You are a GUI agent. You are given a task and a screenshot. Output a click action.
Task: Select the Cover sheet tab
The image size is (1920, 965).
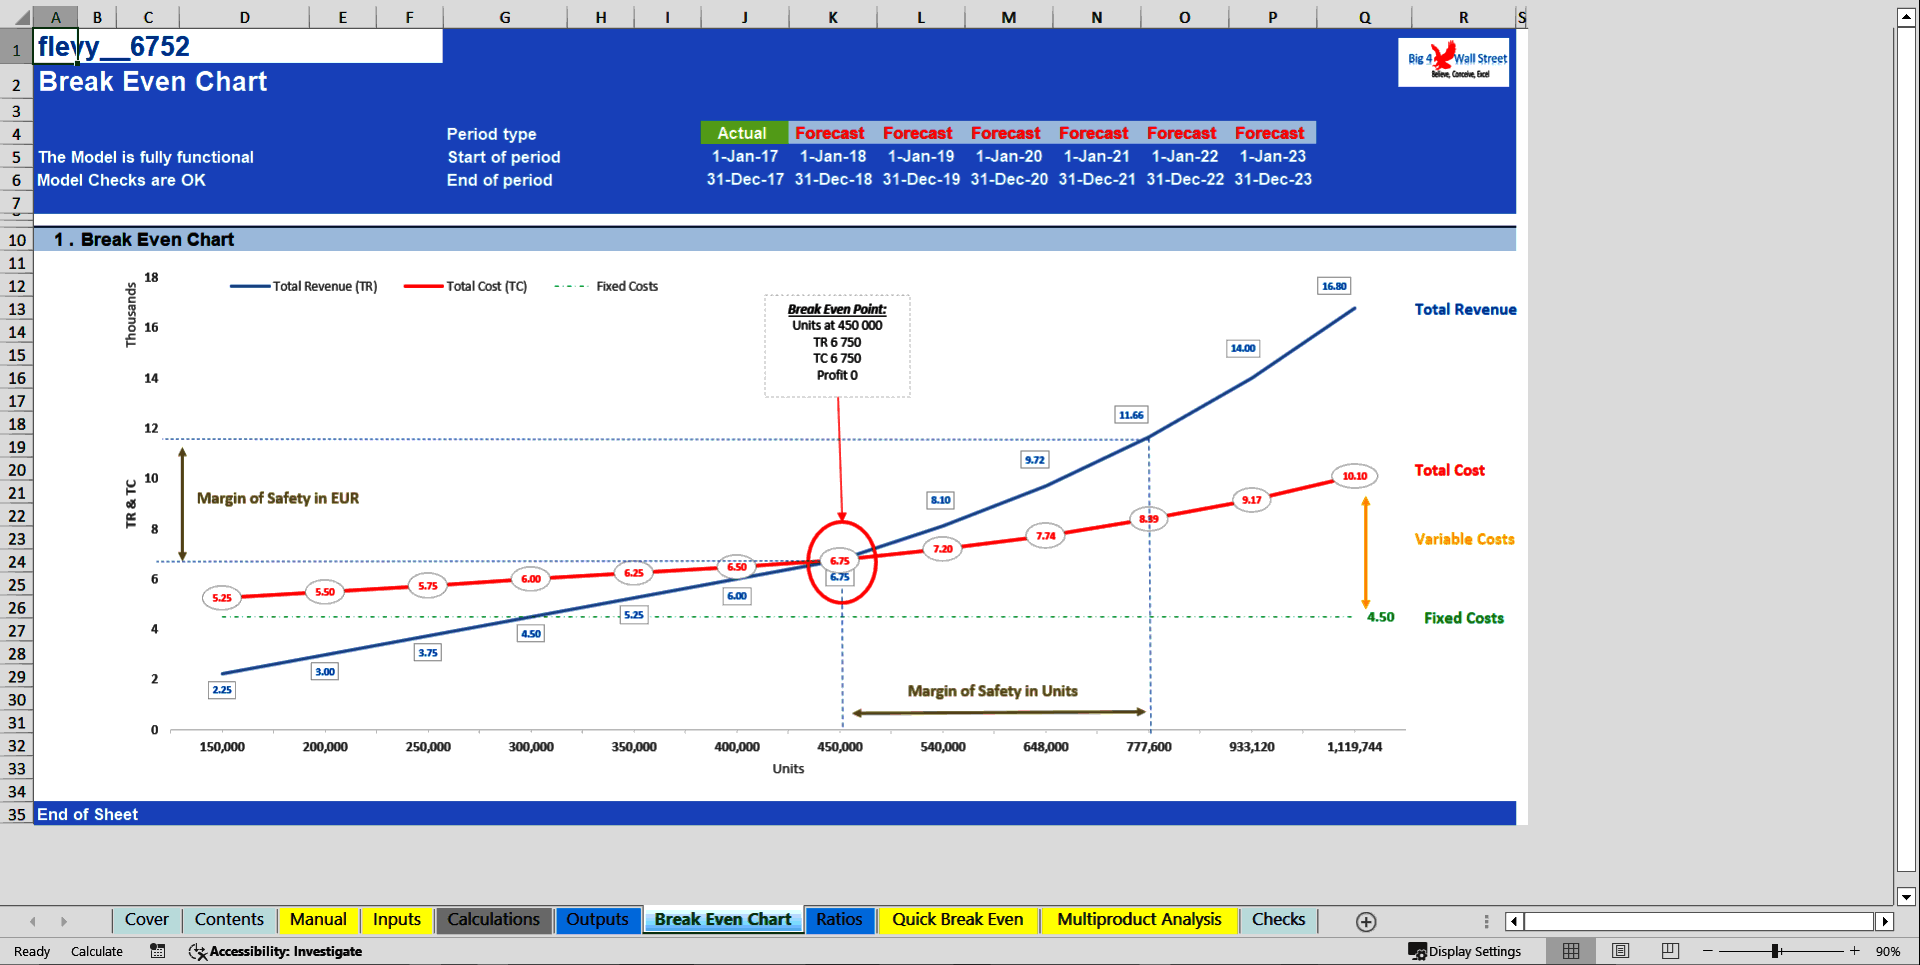146,920
